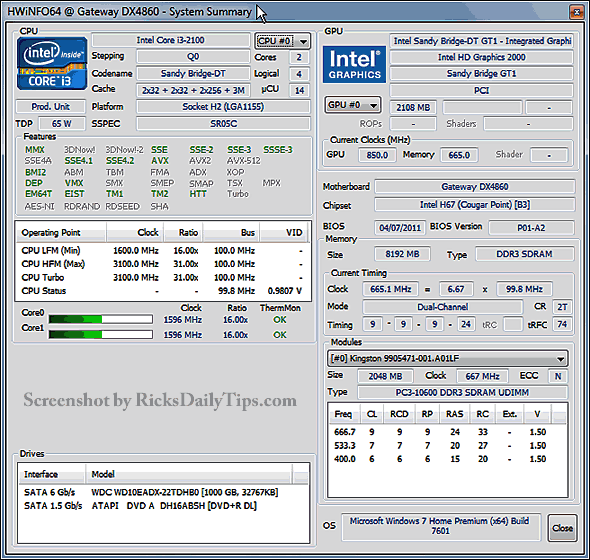This screenshot has height=560, width=590.
Task: Click the Windows 7 Home Premium OS field
Action: coord(441,526)
